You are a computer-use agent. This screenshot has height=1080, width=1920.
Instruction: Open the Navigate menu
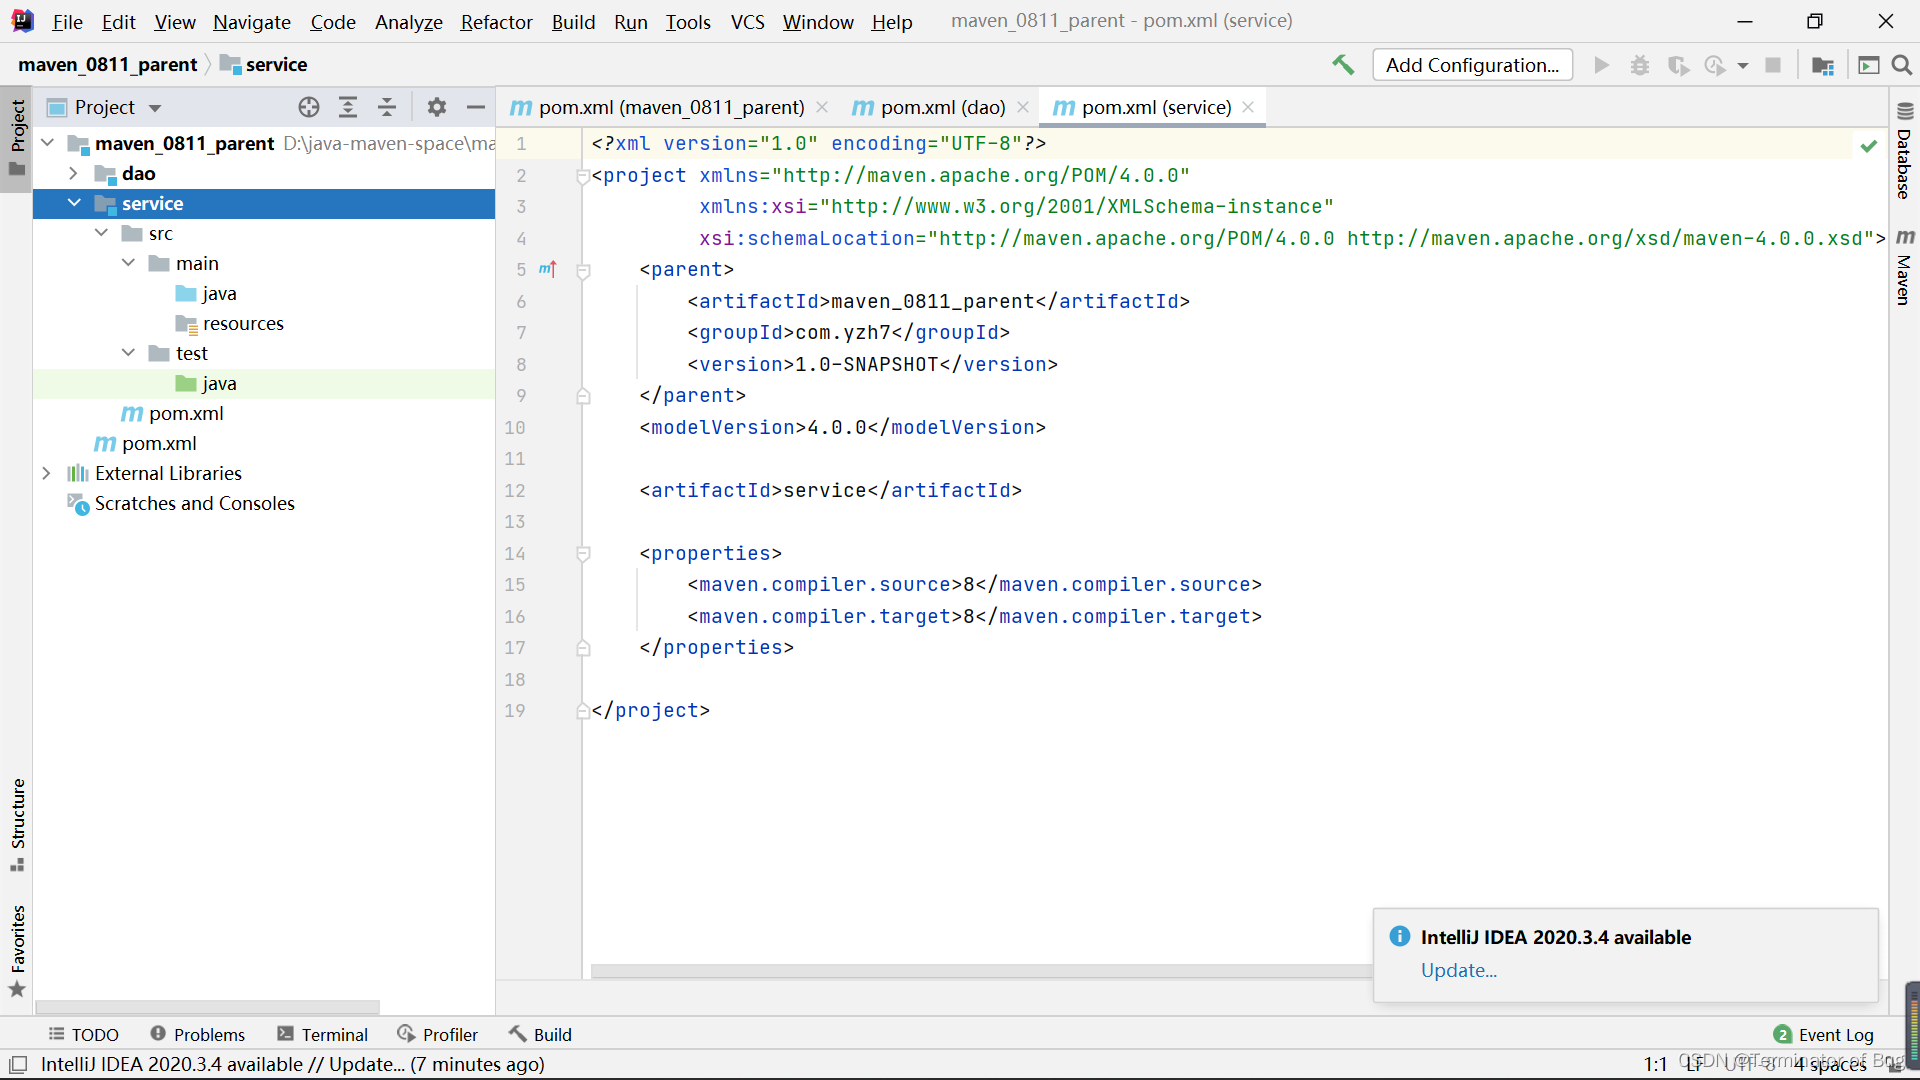[252, 21]
